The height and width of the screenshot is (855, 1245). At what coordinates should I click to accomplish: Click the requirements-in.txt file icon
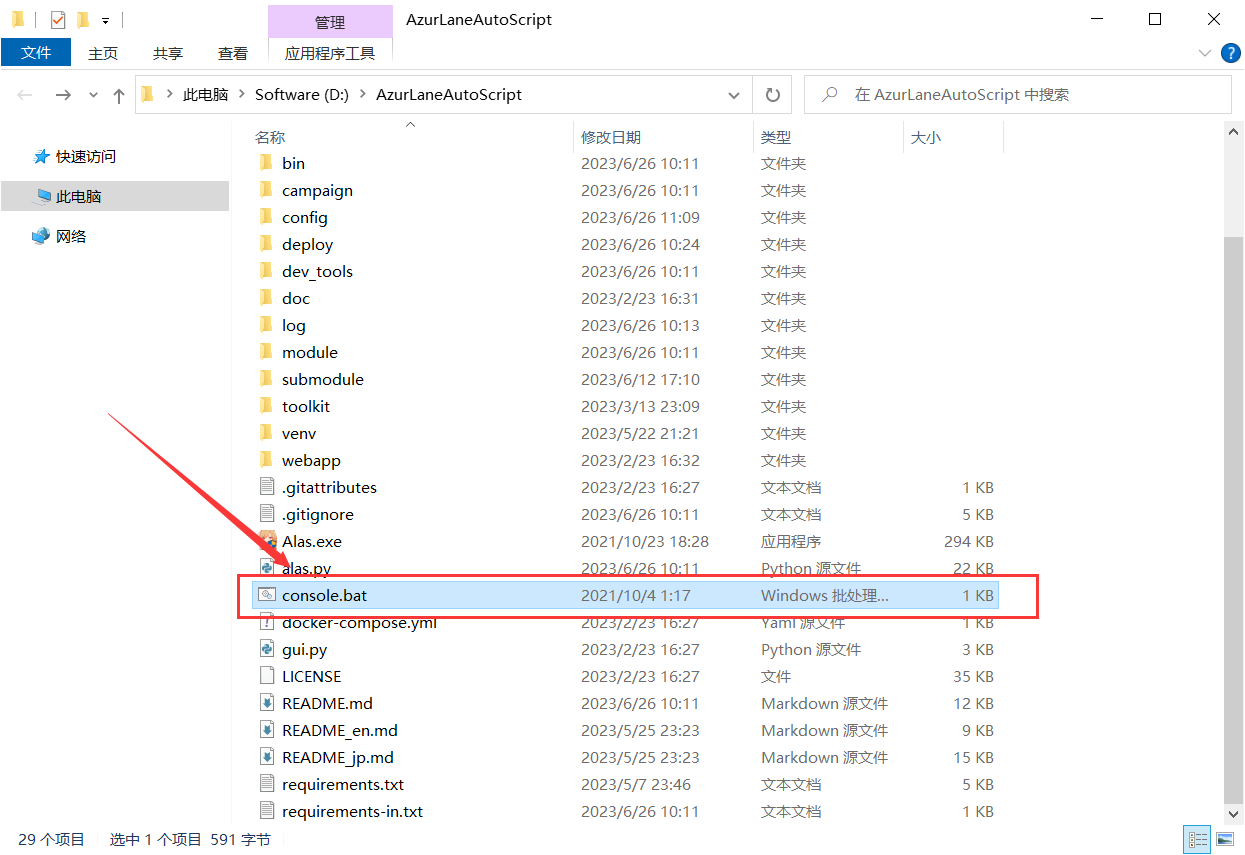point(266,811)
